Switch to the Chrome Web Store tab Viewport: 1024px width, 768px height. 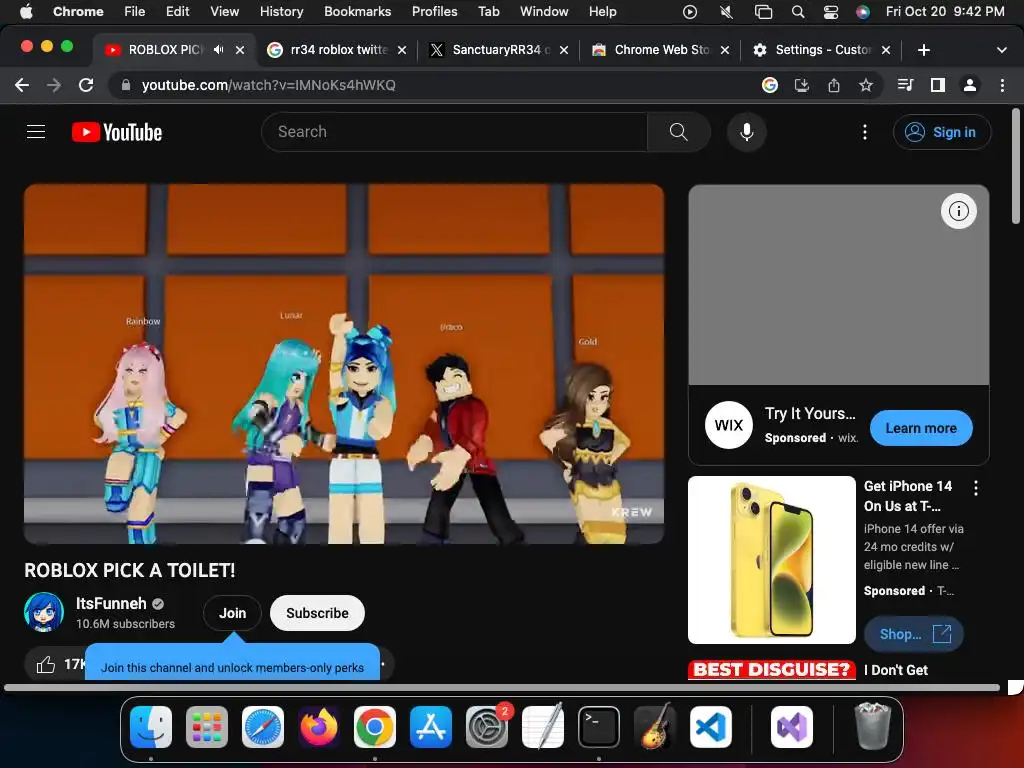click(660, 50)
